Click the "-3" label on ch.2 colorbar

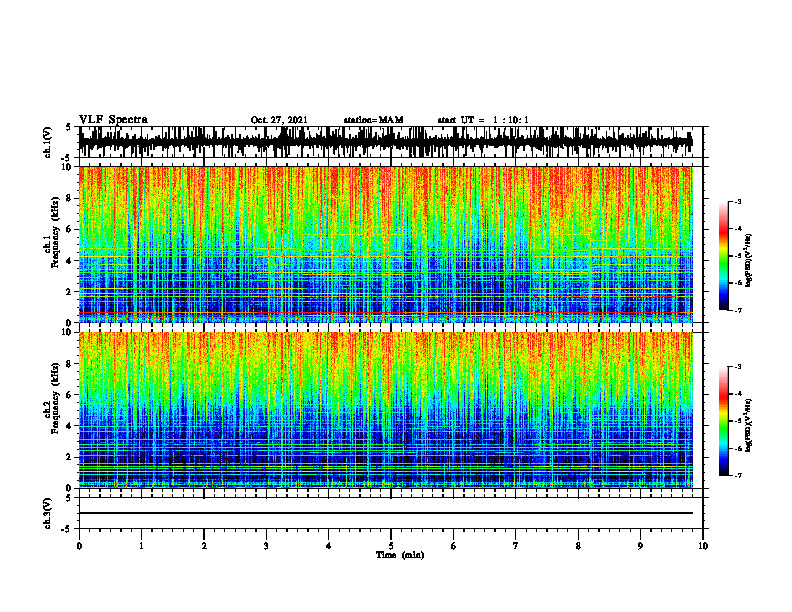click(737, 367)
